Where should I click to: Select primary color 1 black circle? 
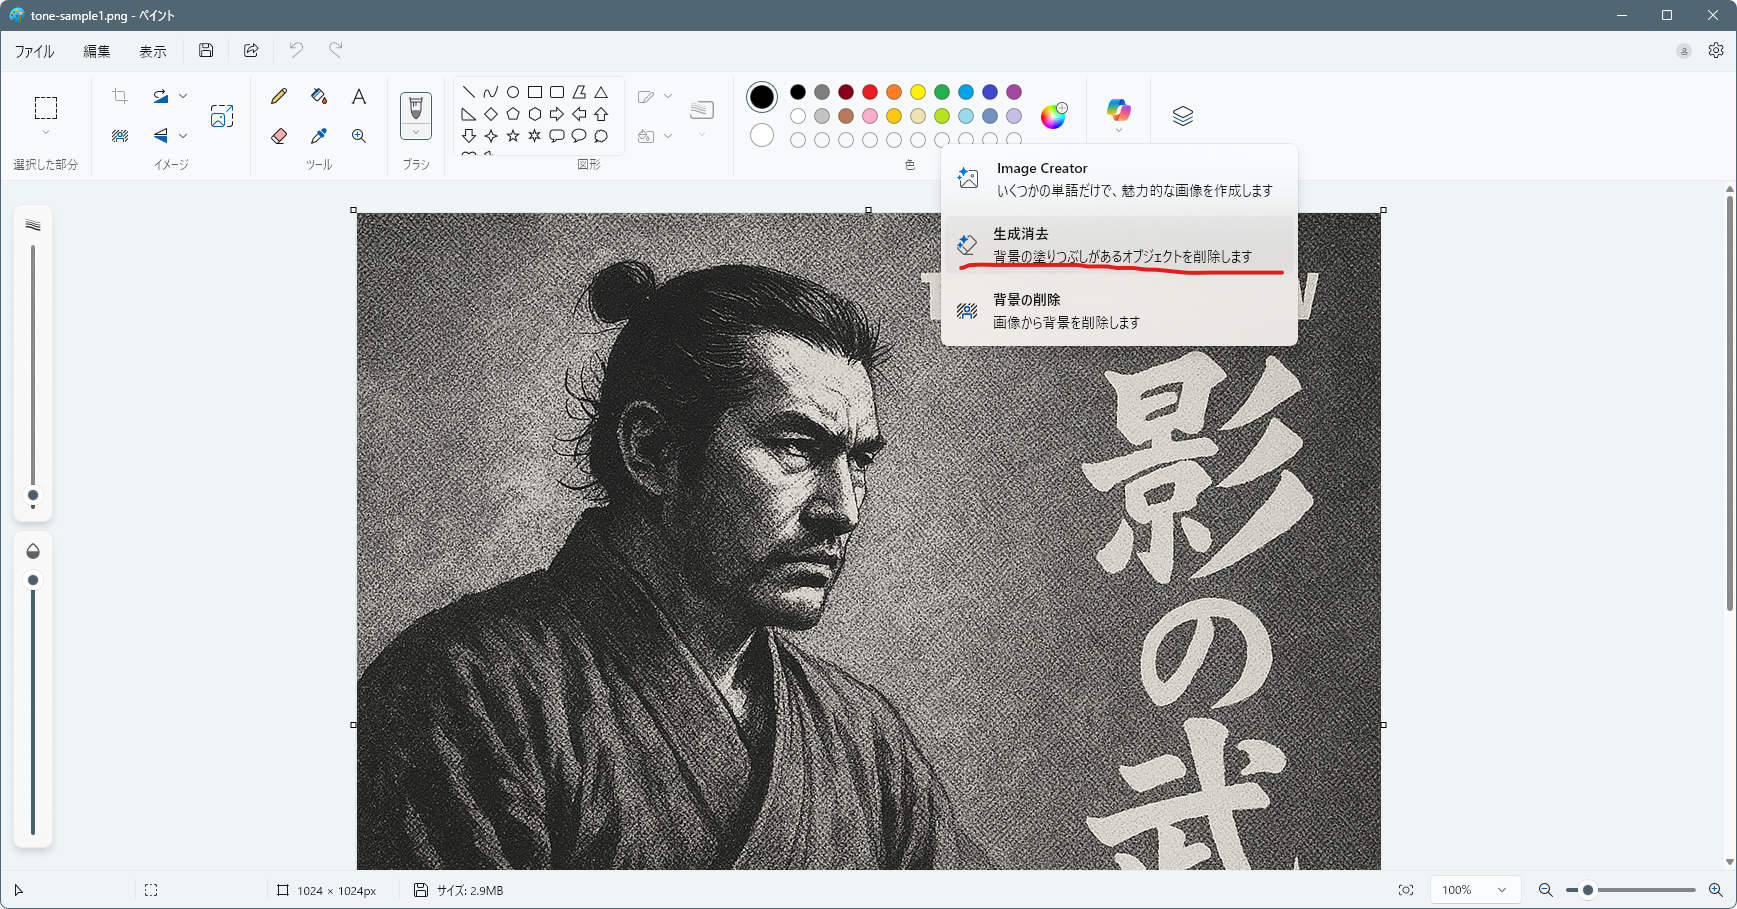point(762,97)
